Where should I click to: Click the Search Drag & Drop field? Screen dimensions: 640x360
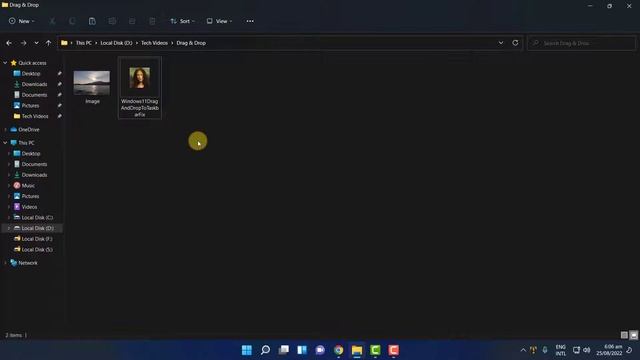coord(582,43)
